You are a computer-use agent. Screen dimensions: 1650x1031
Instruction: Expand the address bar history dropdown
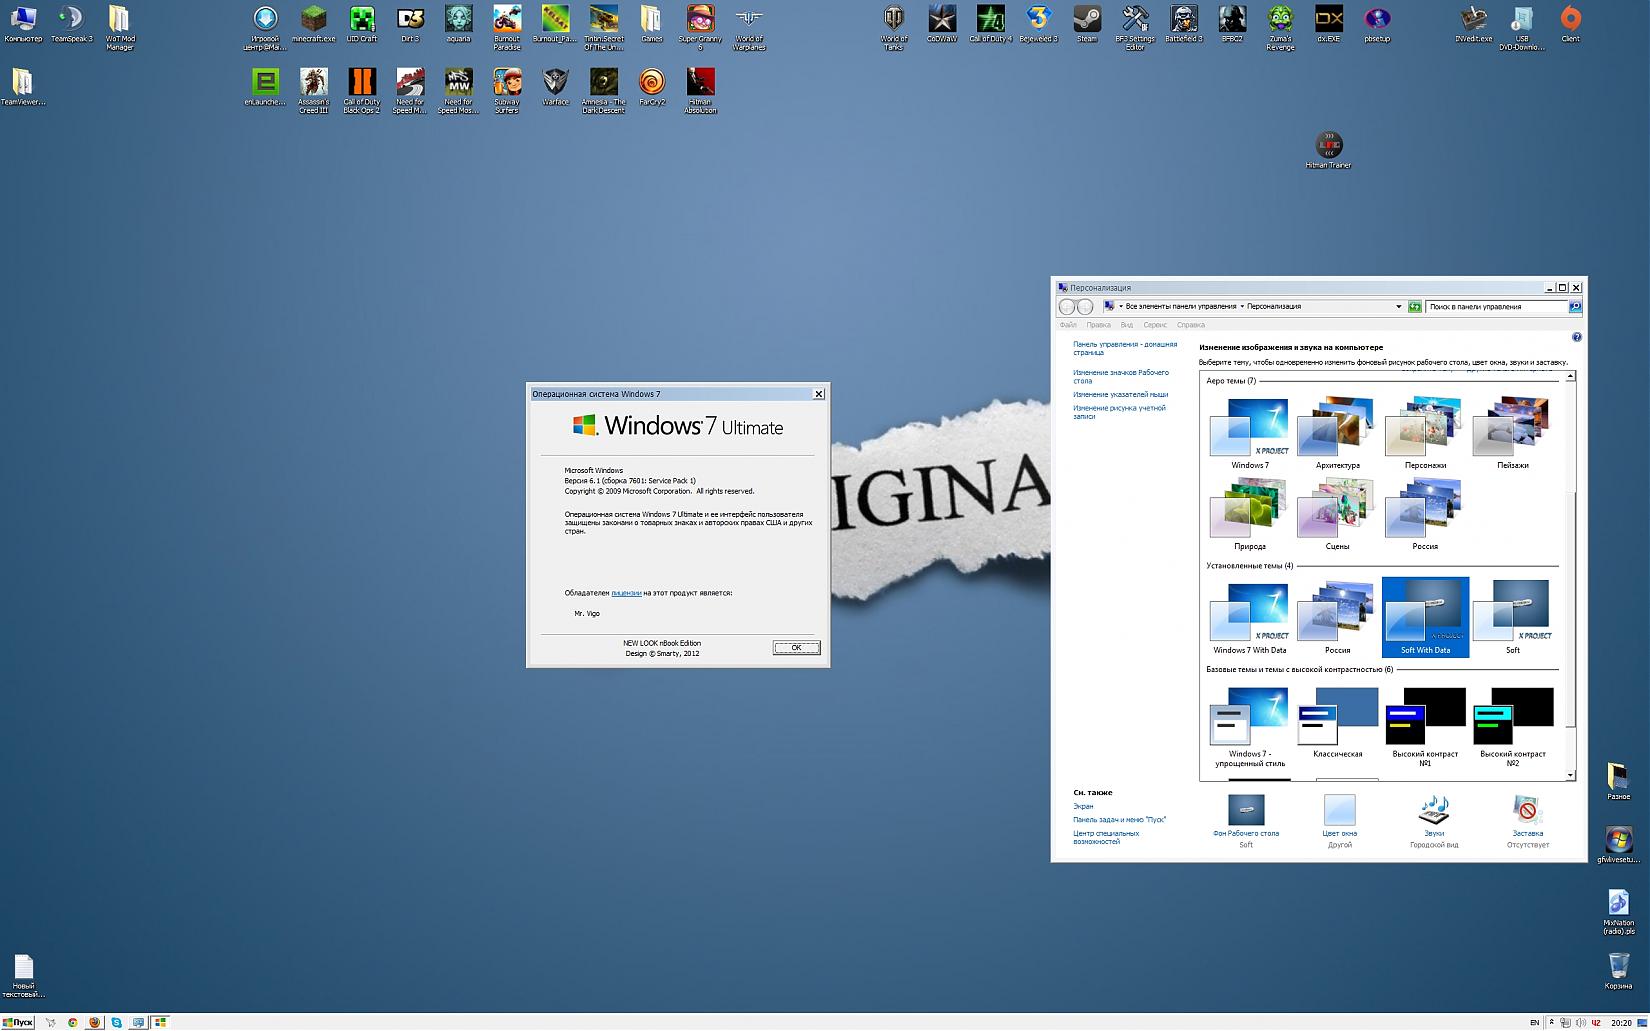1398,307
